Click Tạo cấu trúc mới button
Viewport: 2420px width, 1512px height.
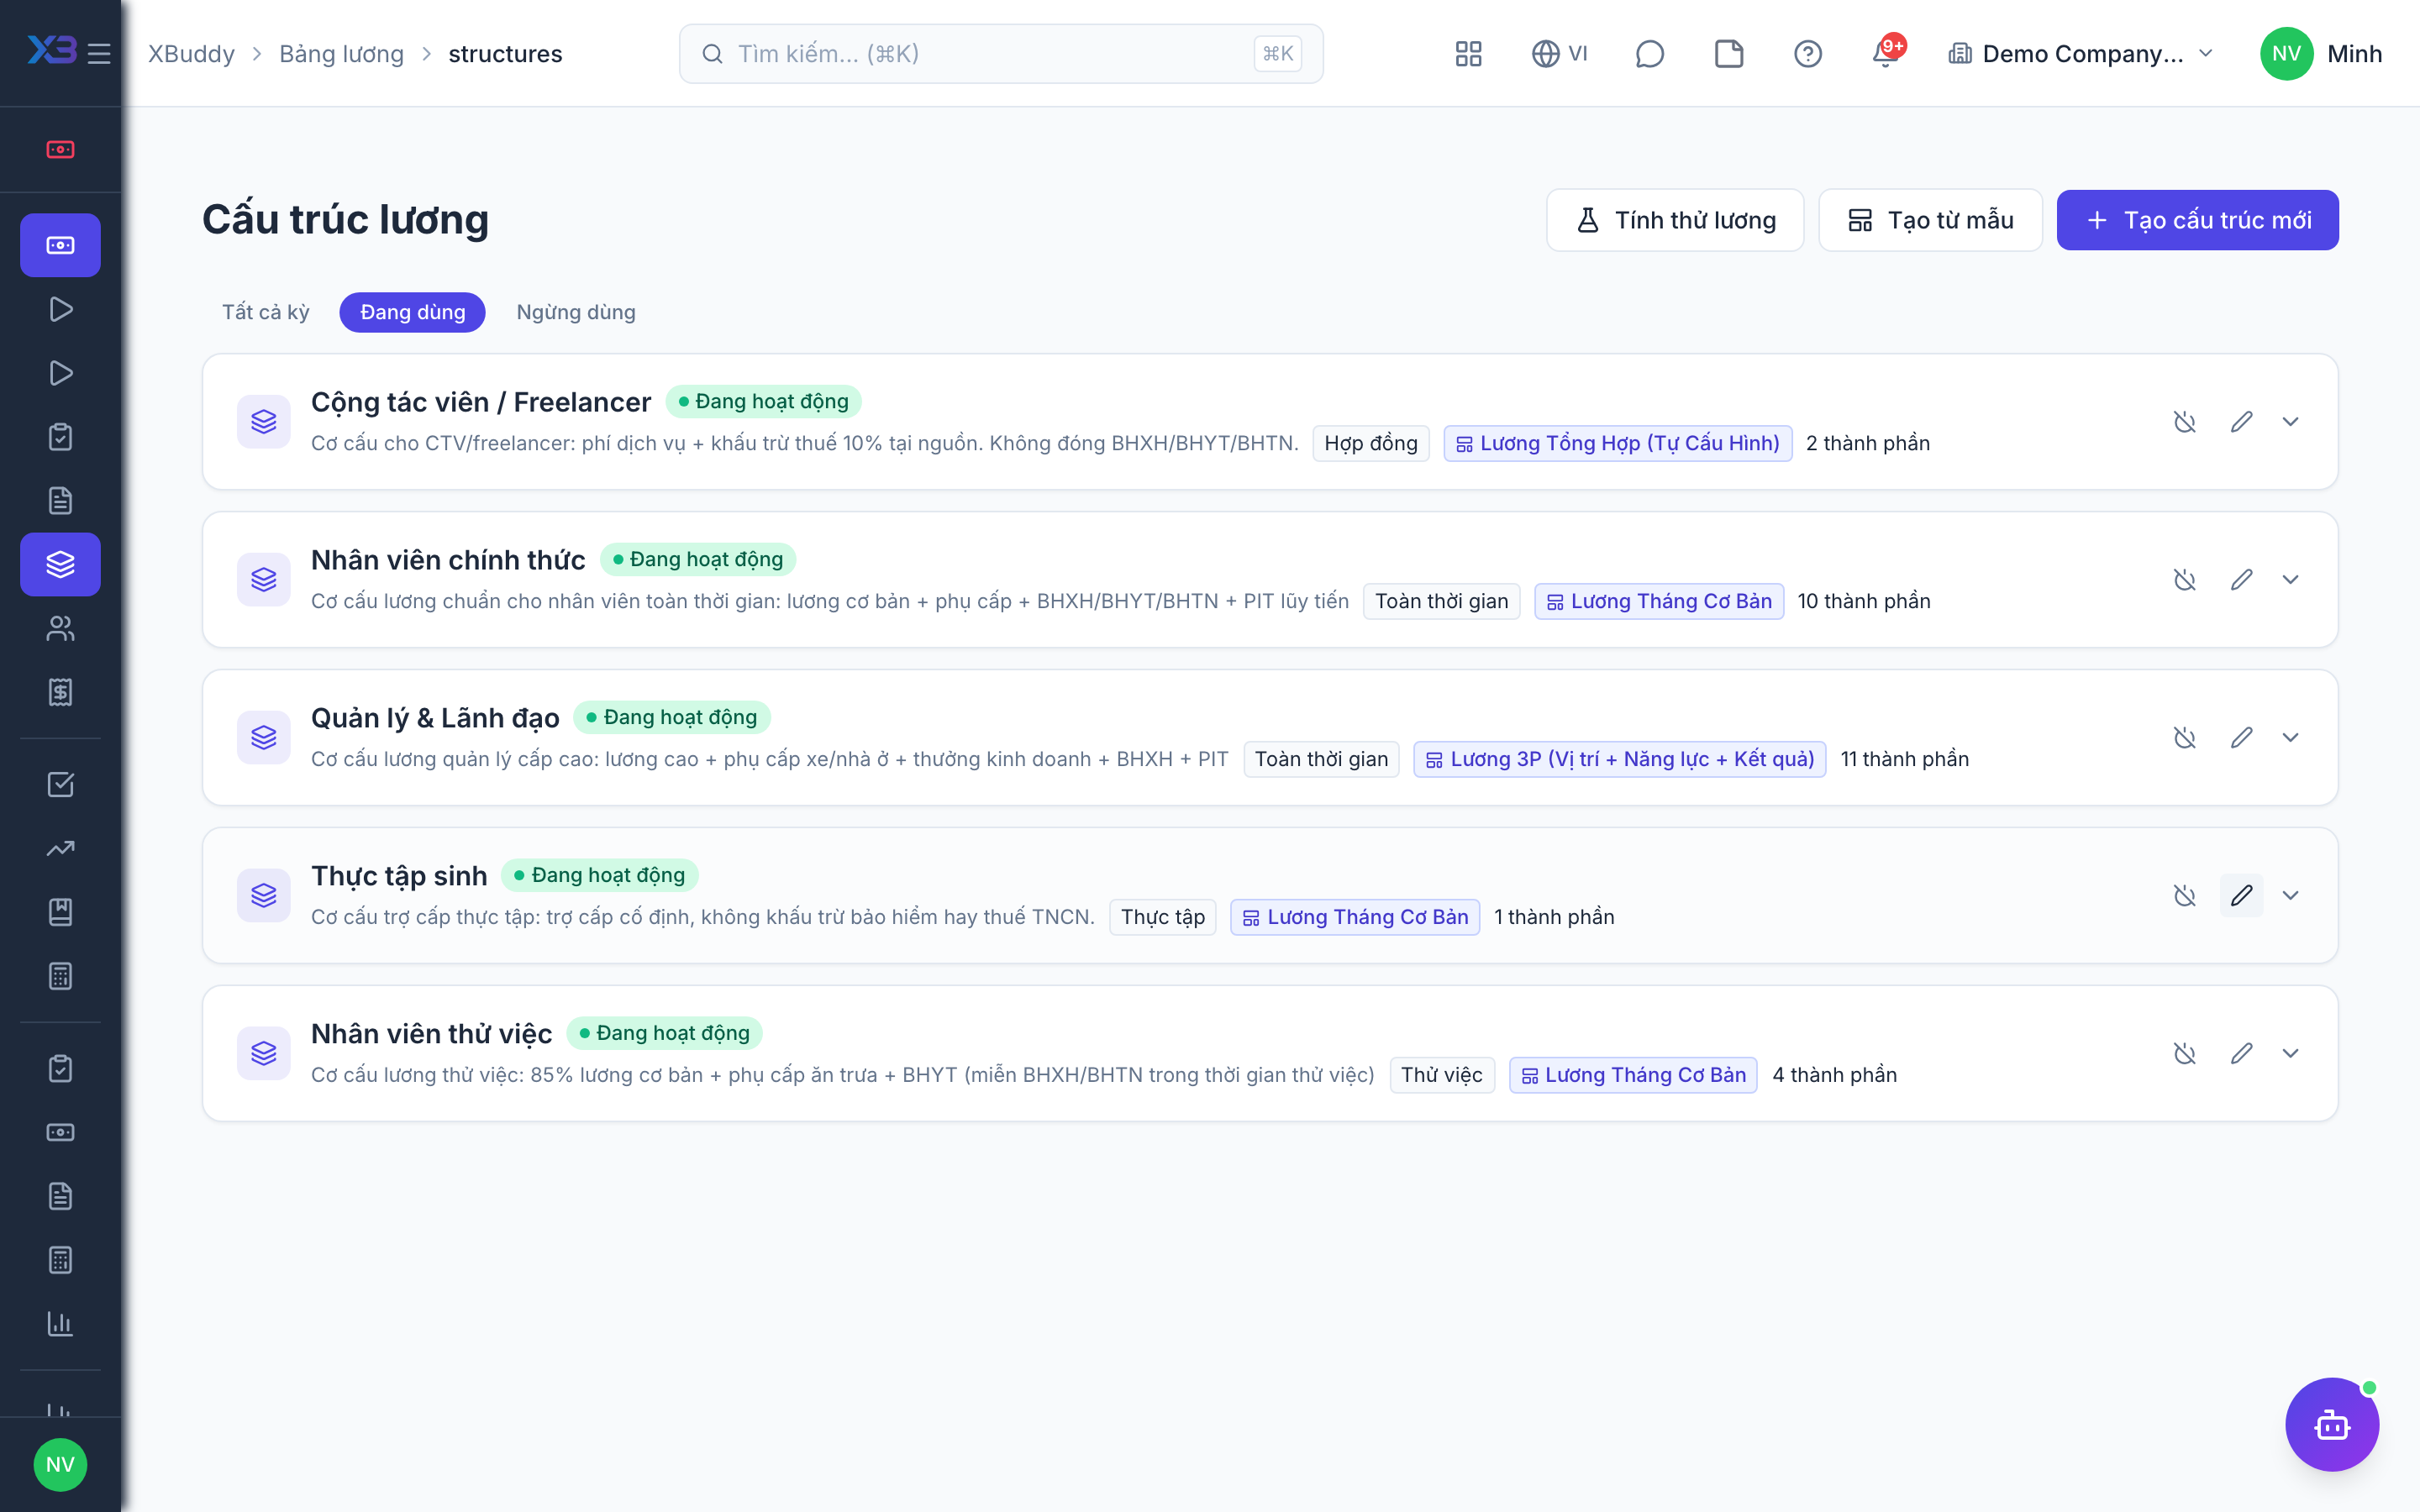[x=2197, y=220]
